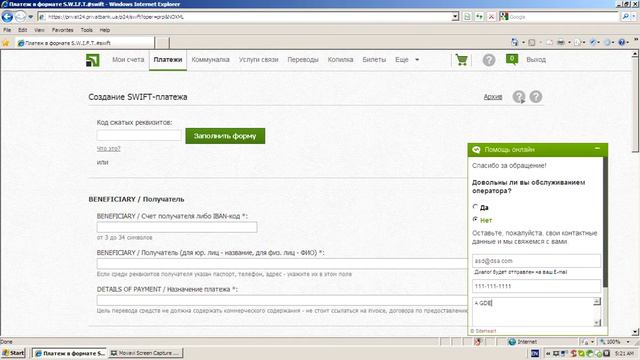The height and width of the screenshot is (360, 640).
Task: Open the green messages bubble icon
Action: [511, 60]
